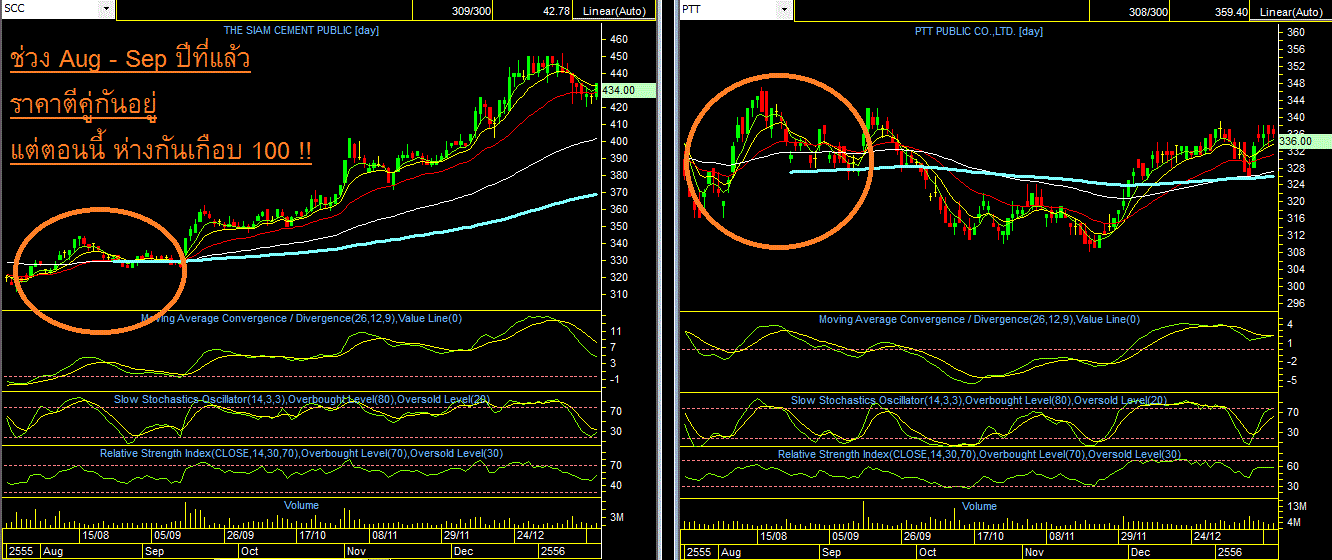
Task: Click Linear(Auto) scale button on PTT chart
Action: (1290, 11)
